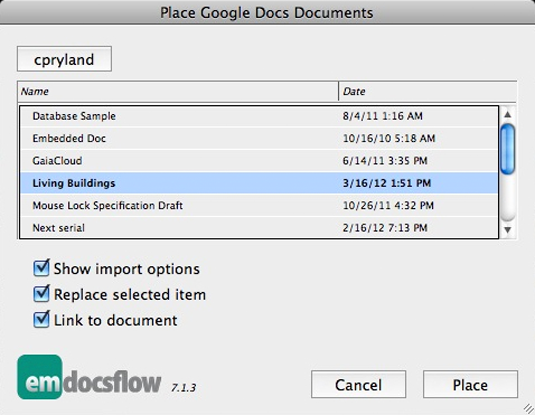Select the Living Buildings document
This screenshot has width=535, height=415.
click(x=259, y=183)
